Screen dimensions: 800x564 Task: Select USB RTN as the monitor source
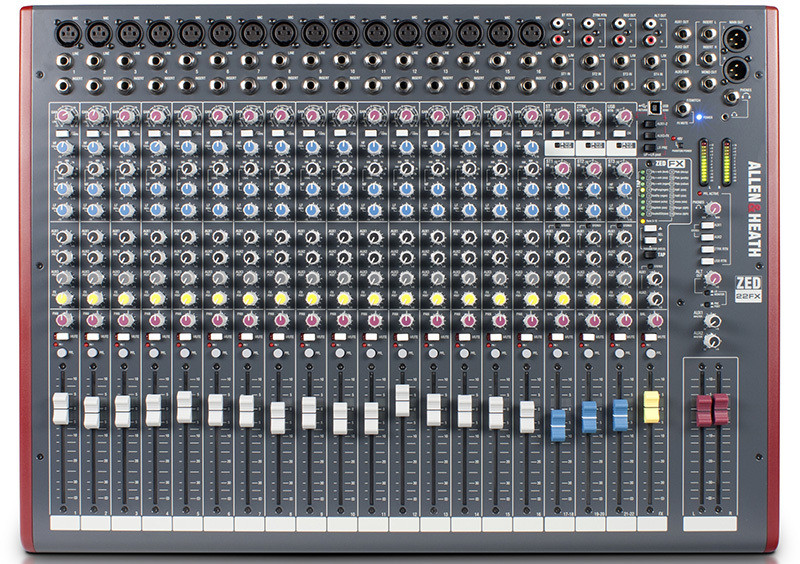(x=708, y=261)
